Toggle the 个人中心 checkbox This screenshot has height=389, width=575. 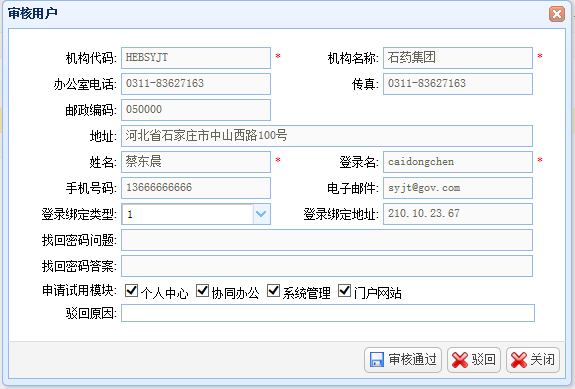click(x=131, y=290)
